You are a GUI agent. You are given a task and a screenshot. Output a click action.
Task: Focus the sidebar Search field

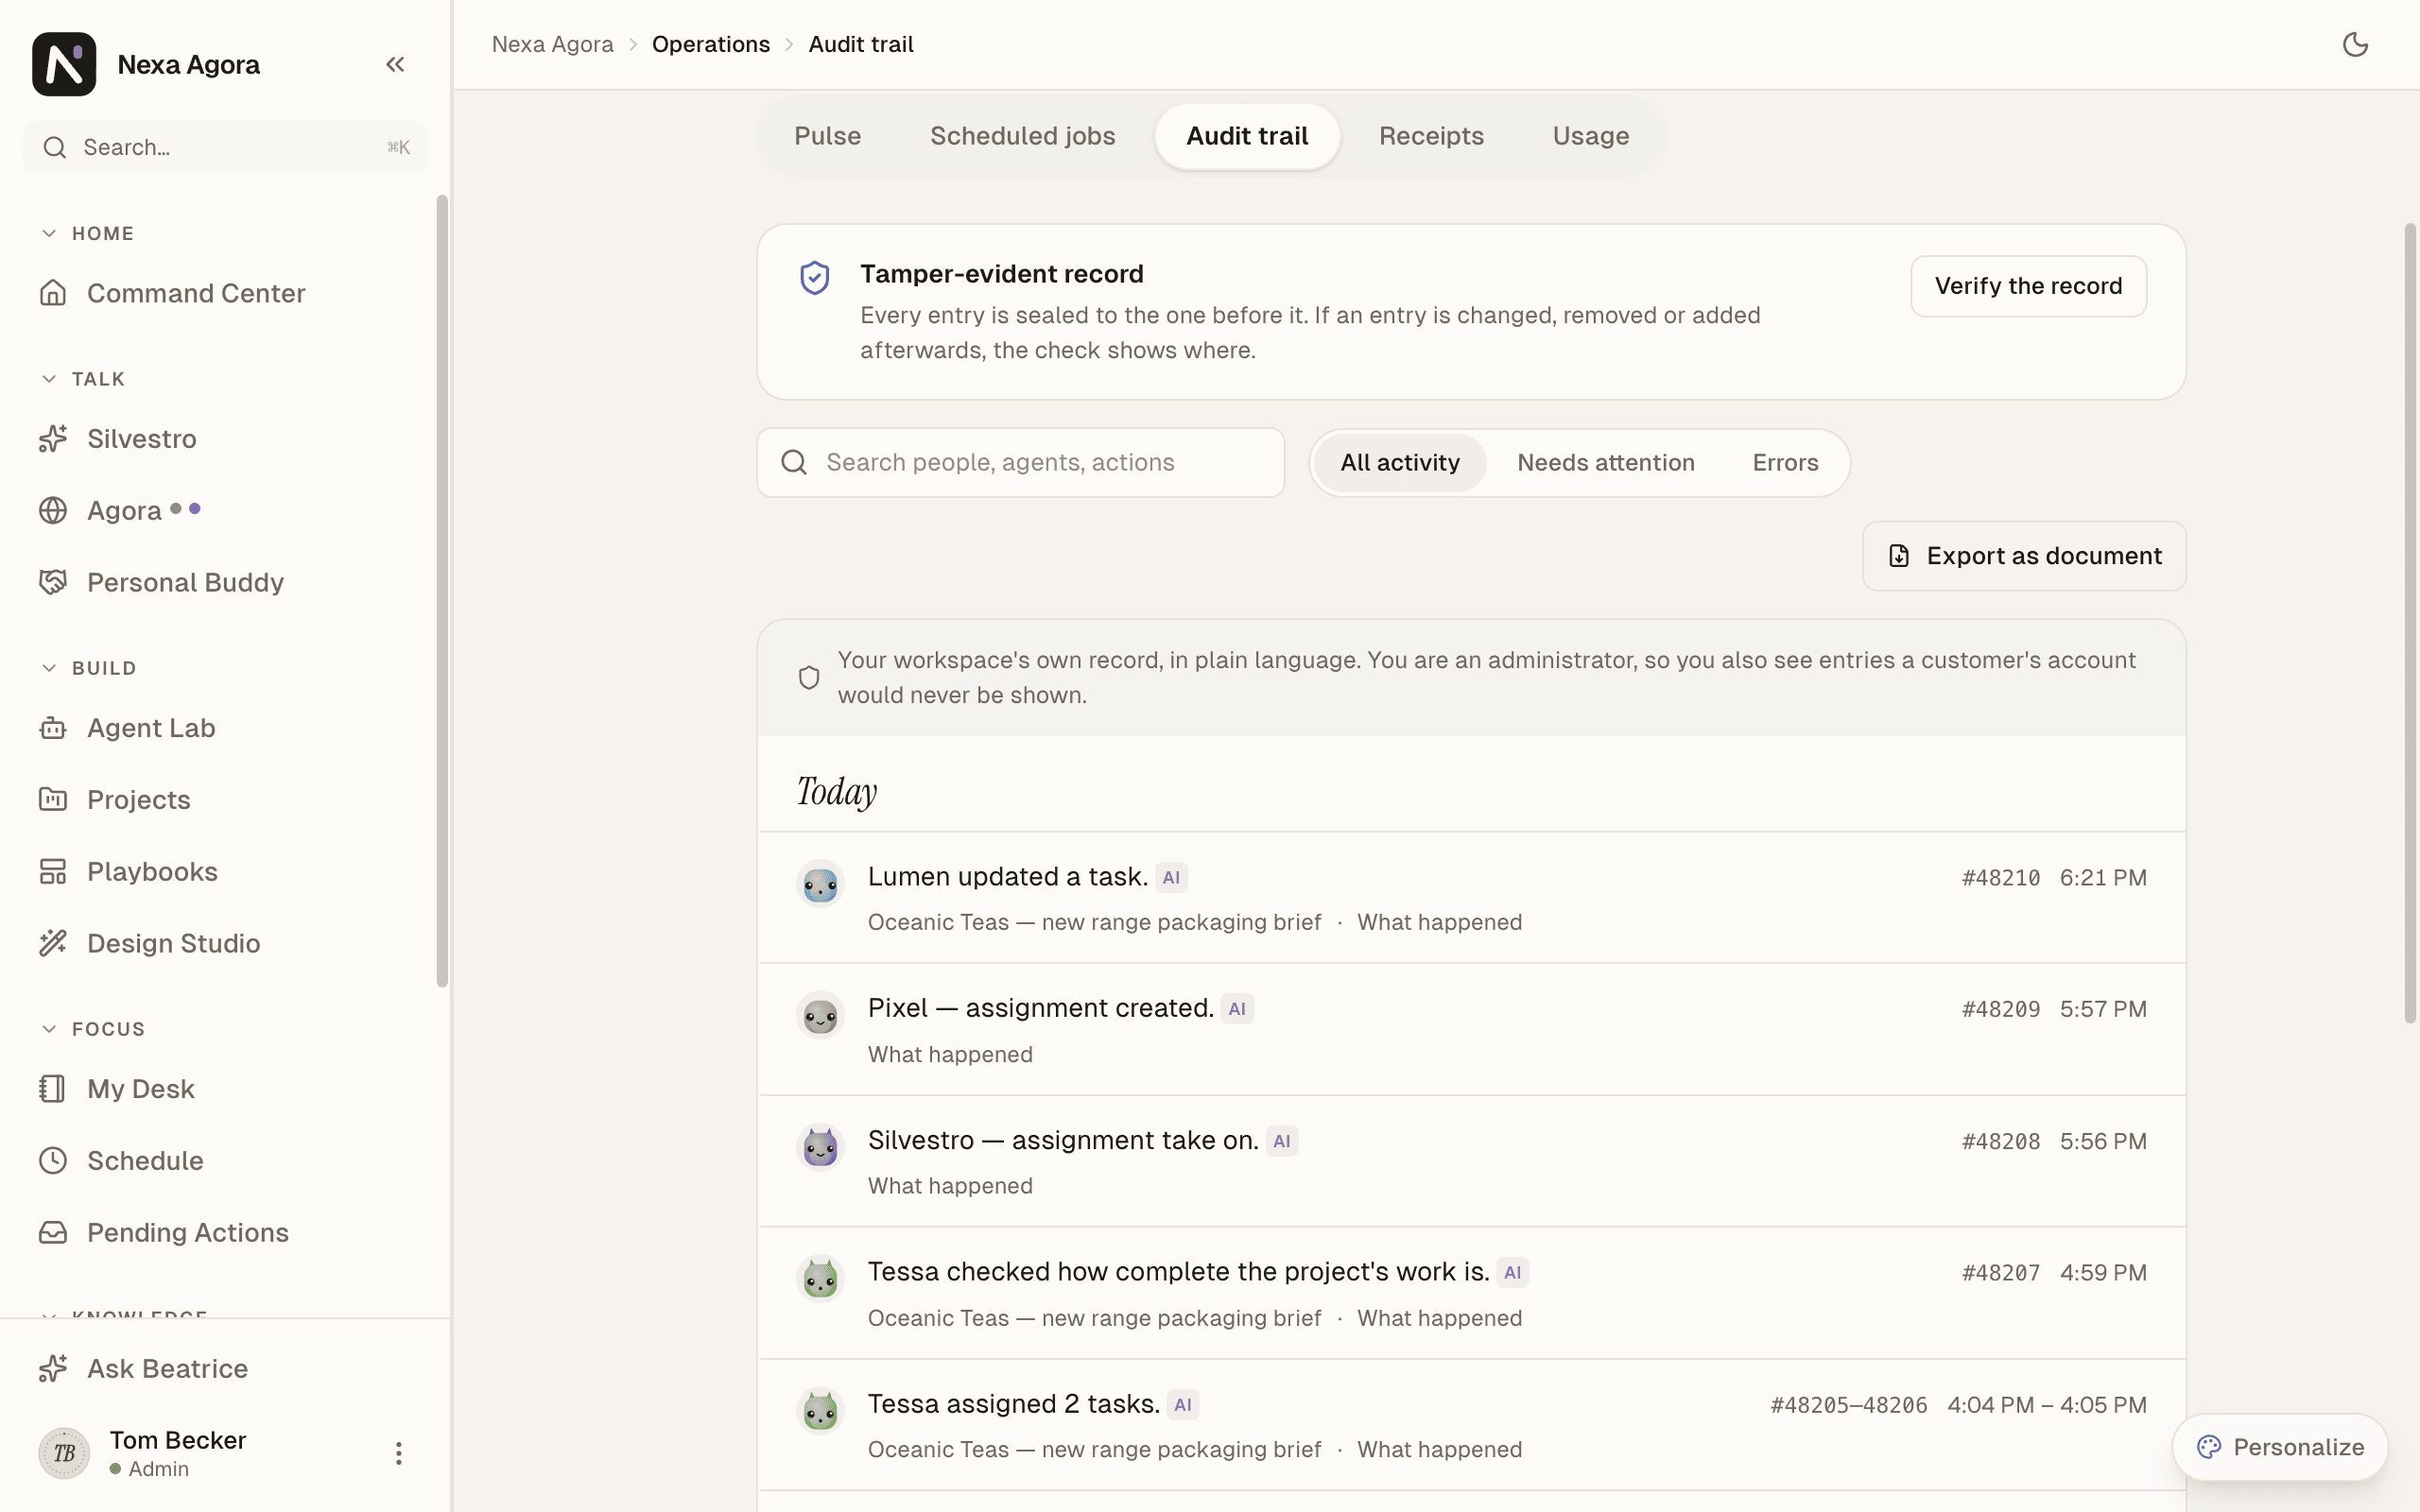[x=226, y=147]
